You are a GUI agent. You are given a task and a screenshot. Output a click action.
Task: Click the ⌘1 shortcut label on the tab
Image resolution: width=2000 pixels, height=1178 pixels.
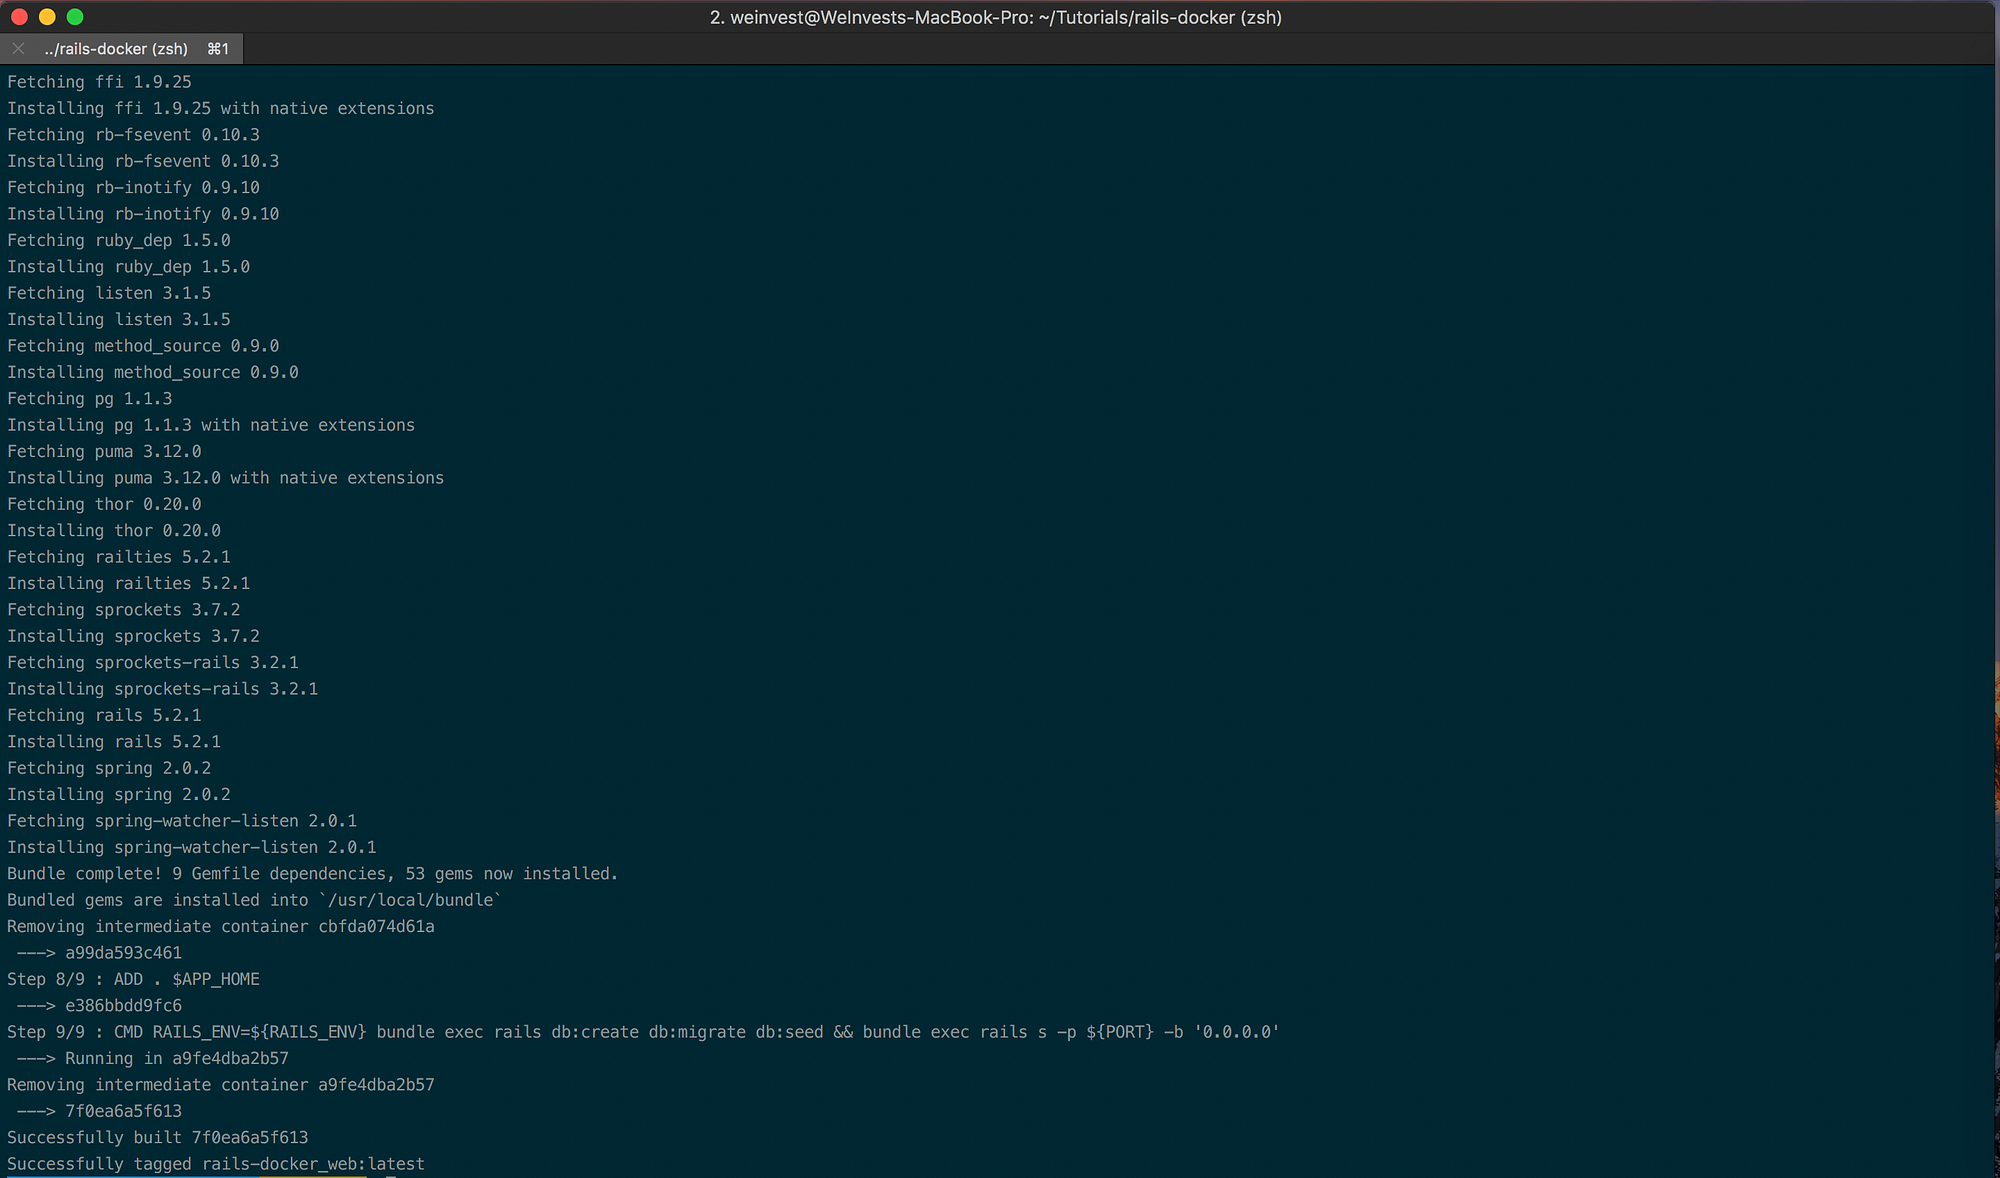218,49
